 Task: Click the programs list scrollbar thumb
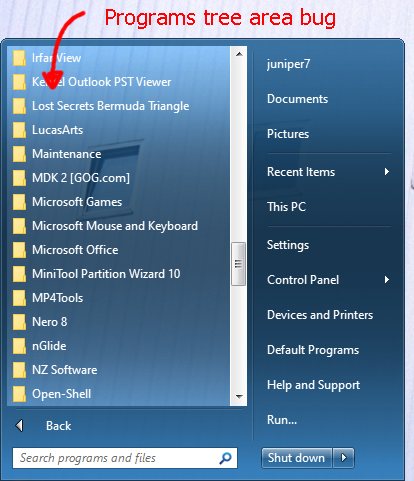click(x=239, y=264)
